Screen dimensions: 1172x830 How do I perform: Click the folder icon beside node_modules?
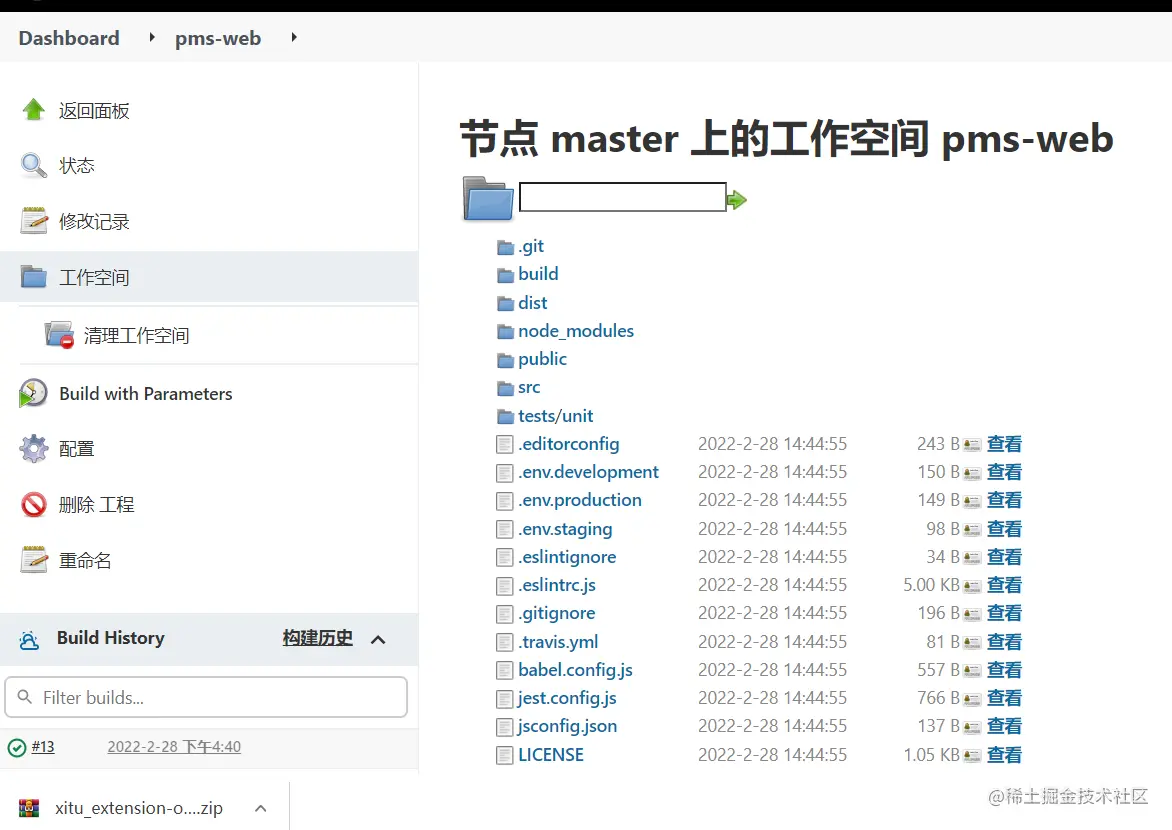(x=506, y=331)
